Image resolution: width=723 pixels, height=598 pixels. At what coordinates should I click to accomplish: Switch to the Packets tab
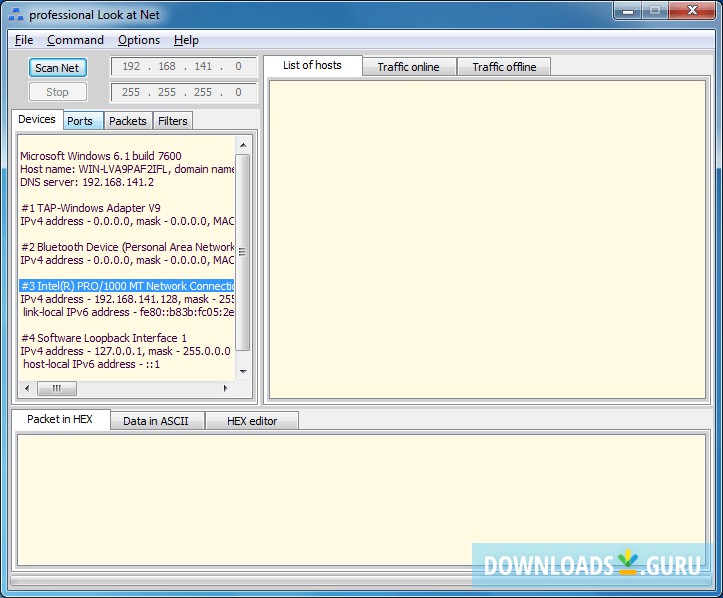[128, 121]
